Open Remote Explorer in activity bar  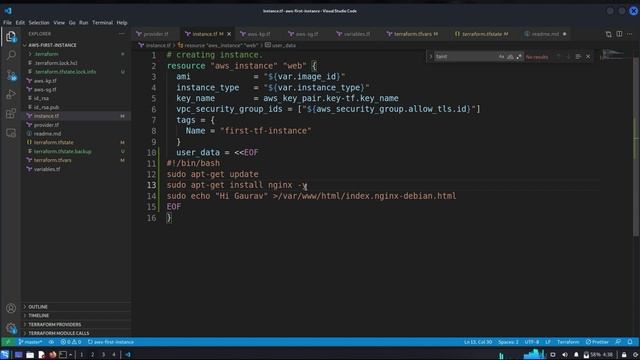(11, 133)
